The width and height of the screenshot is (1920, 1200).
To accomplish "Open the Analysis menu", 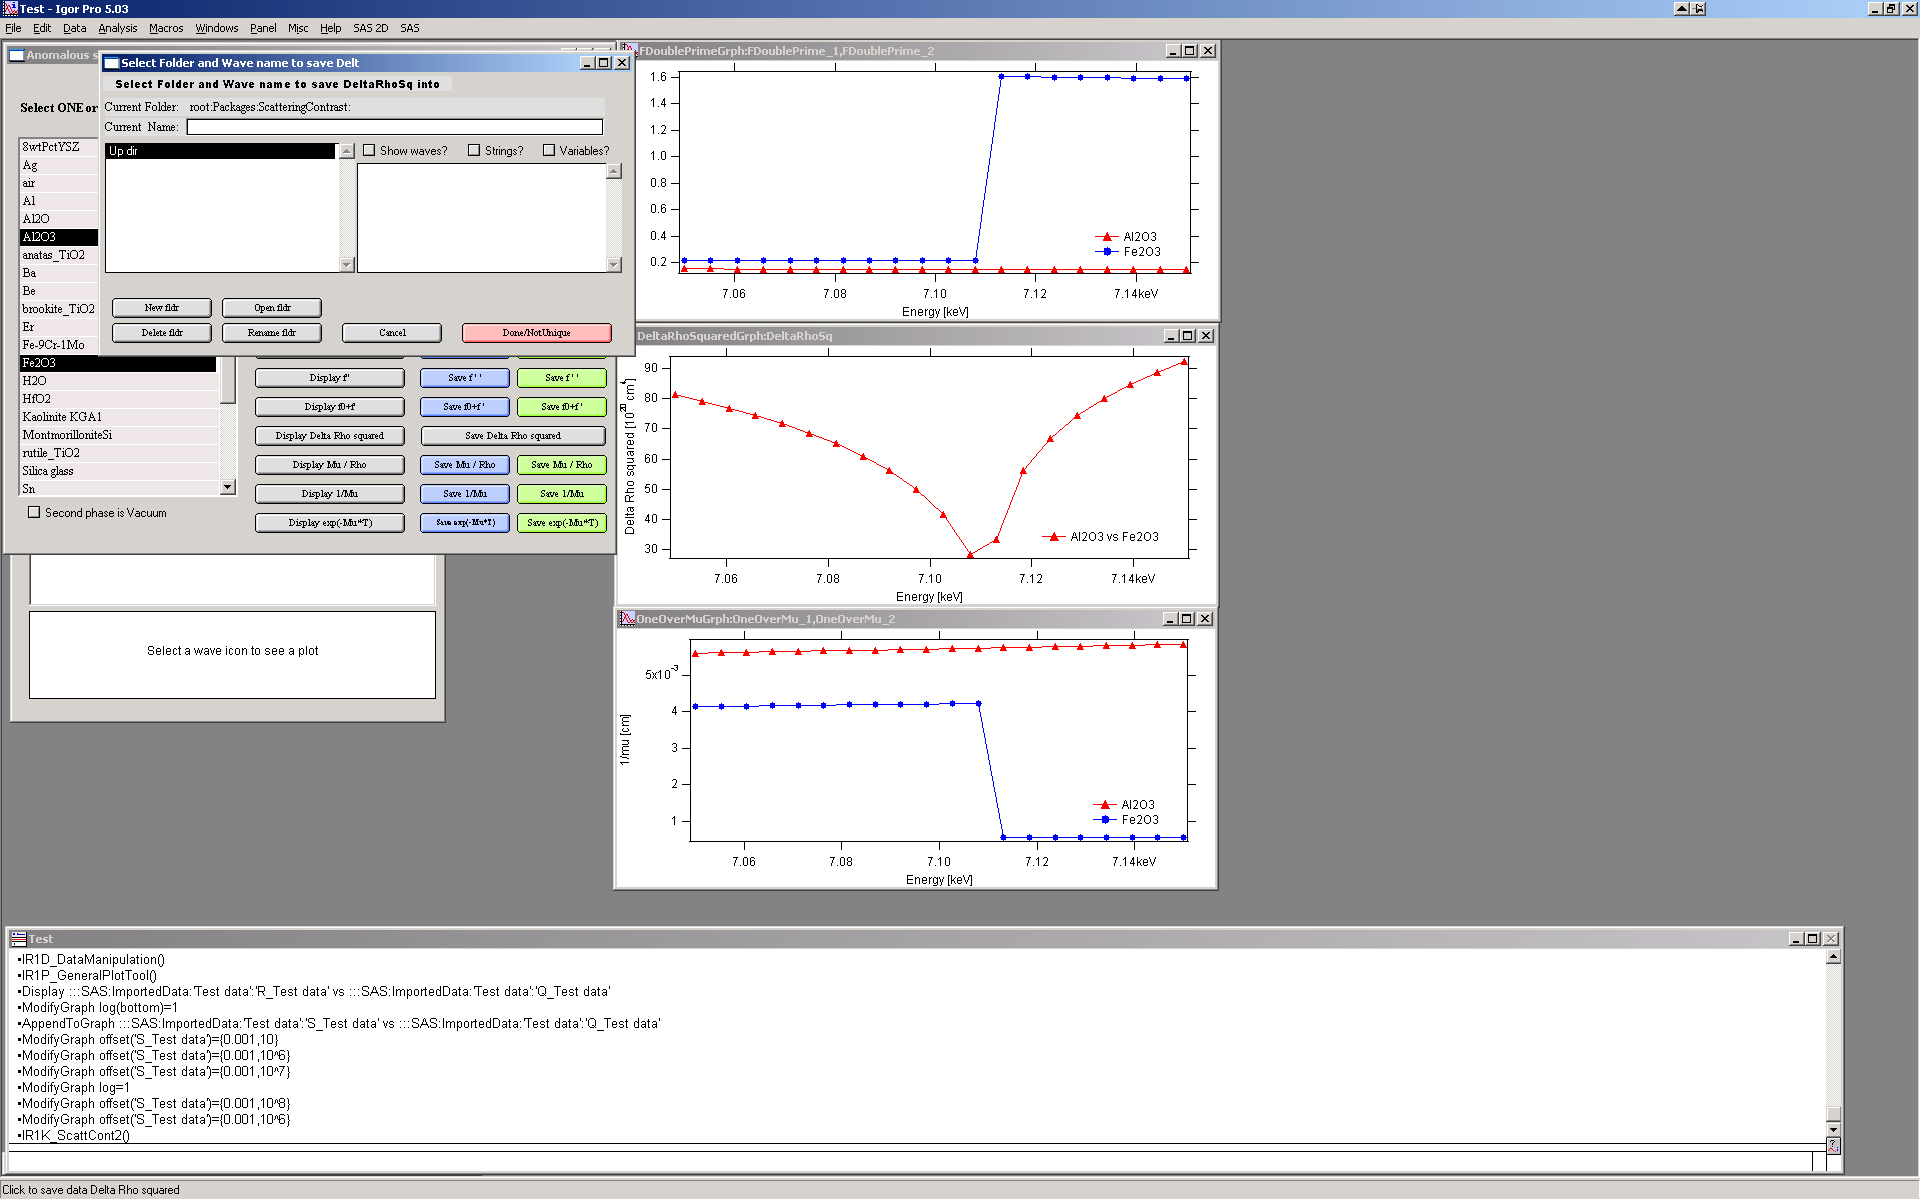I will [x=118, y=28].
